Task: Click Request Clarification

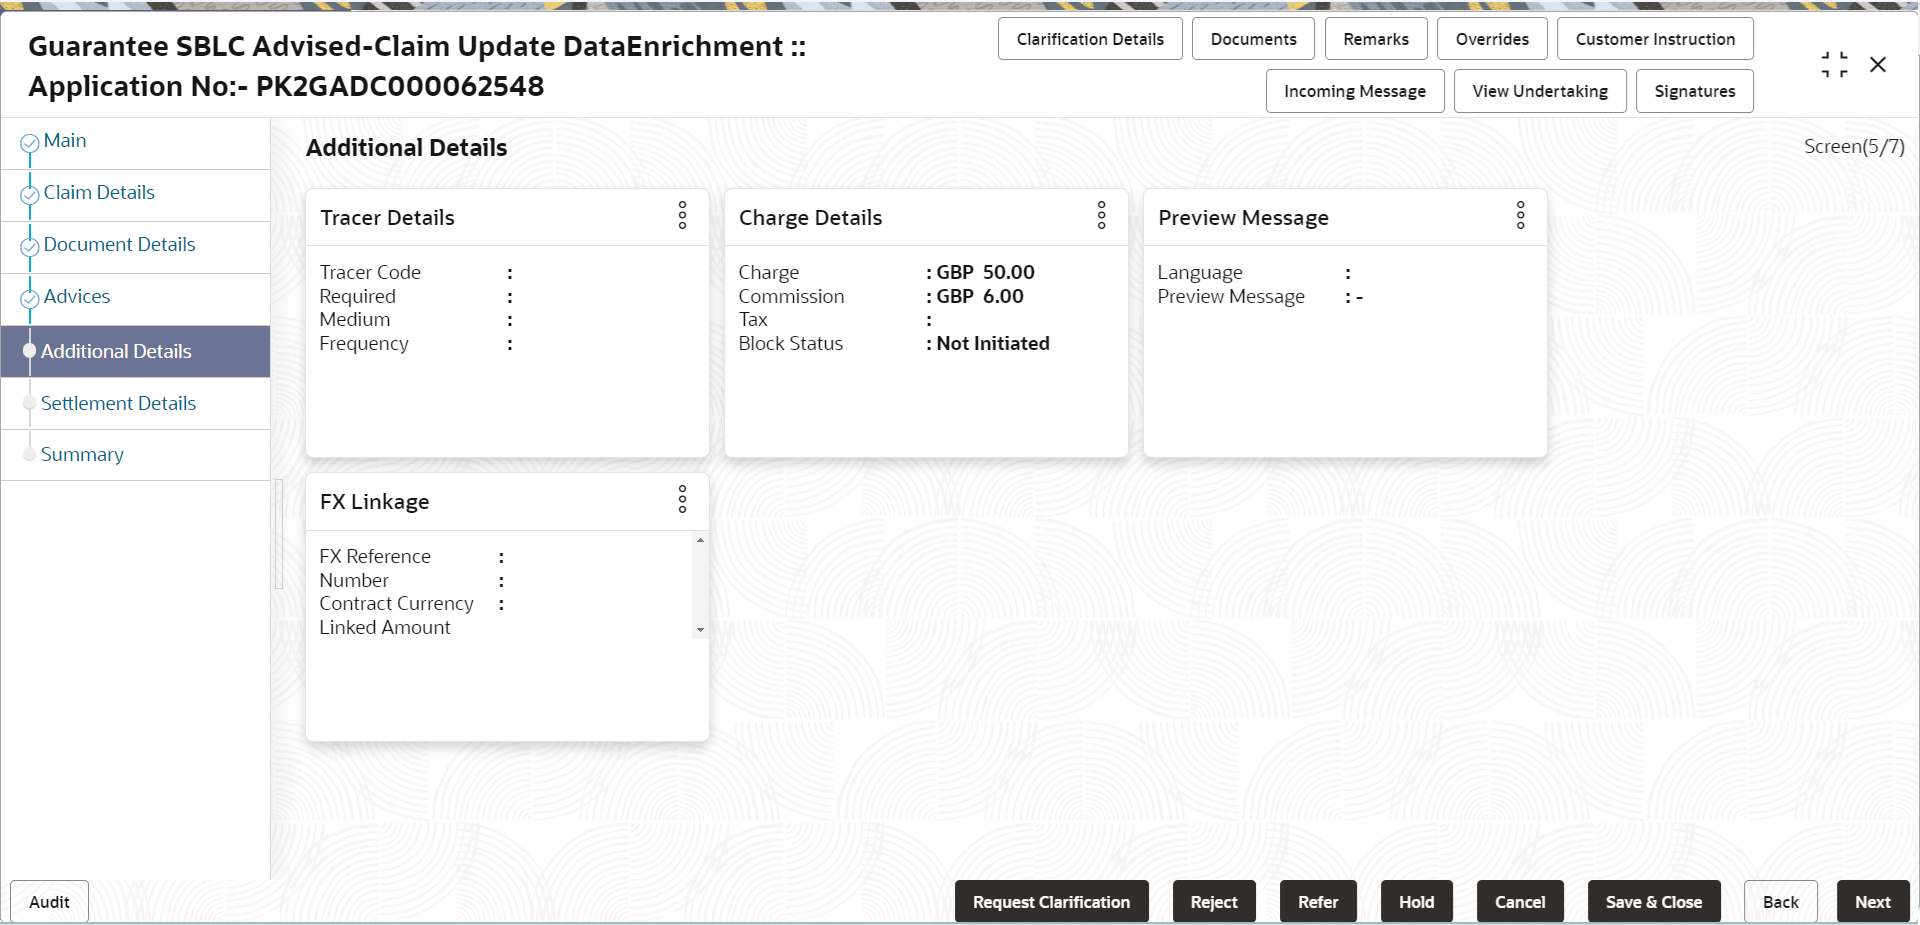Action: click(1051, 902)
